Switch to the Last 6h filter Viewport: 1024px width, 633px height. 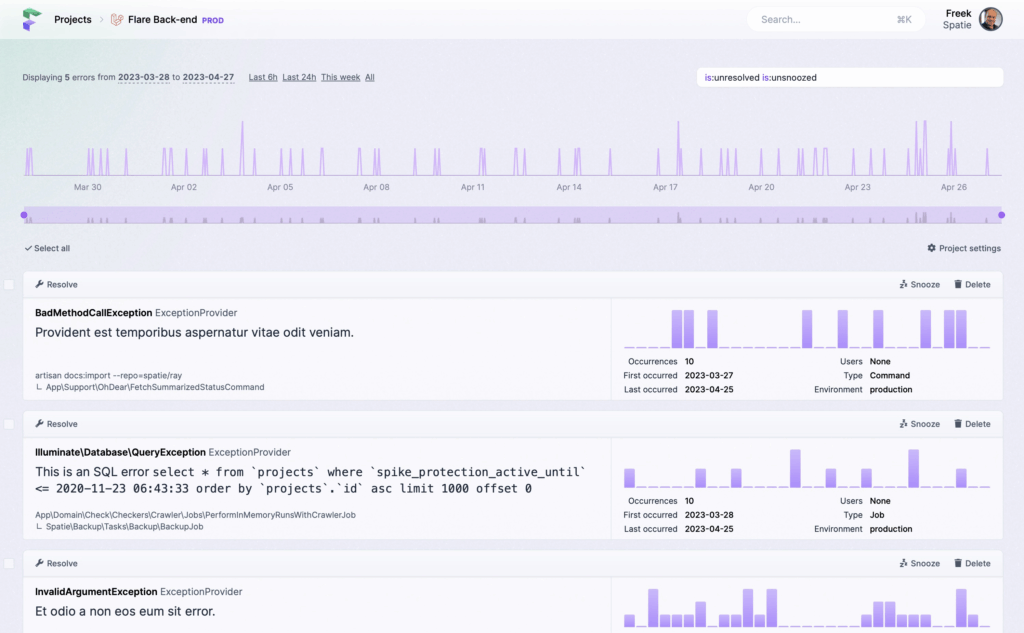(262, 77)
